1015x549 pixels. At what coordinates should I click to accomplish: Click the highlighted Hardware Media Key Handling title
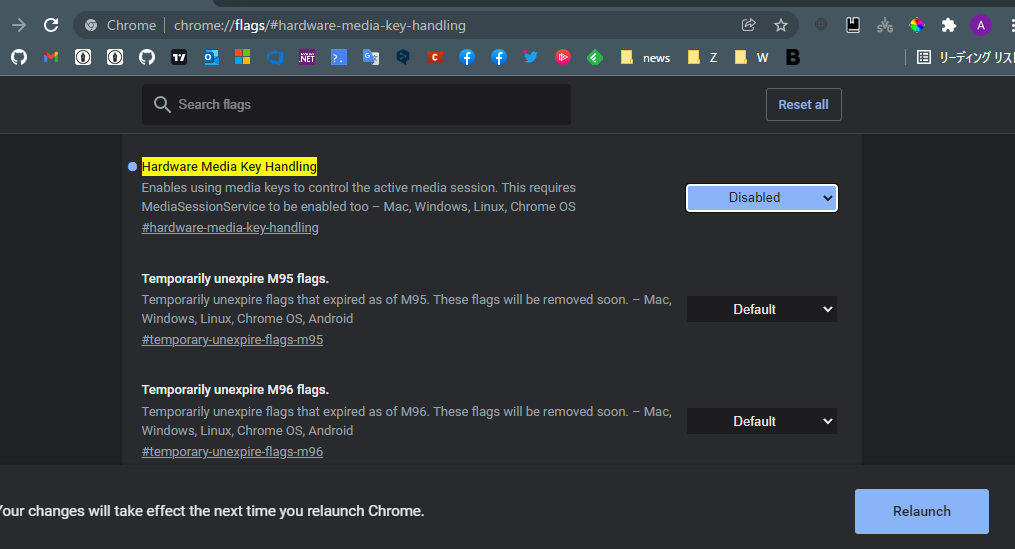coord(229,166)
